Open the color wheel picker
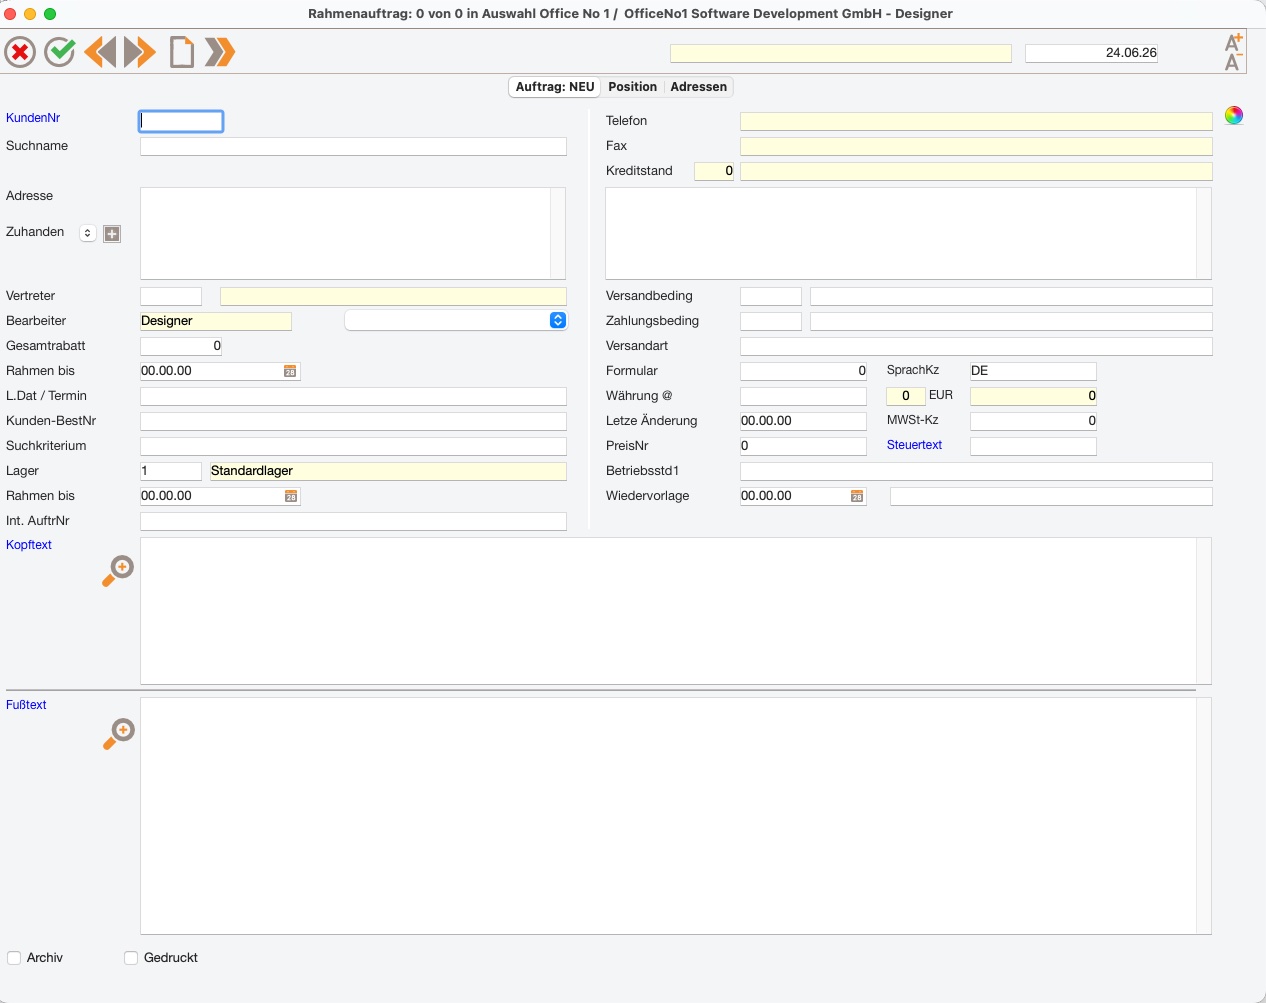Viewport: 1266px width, 1003px height. click(1234, 115)
